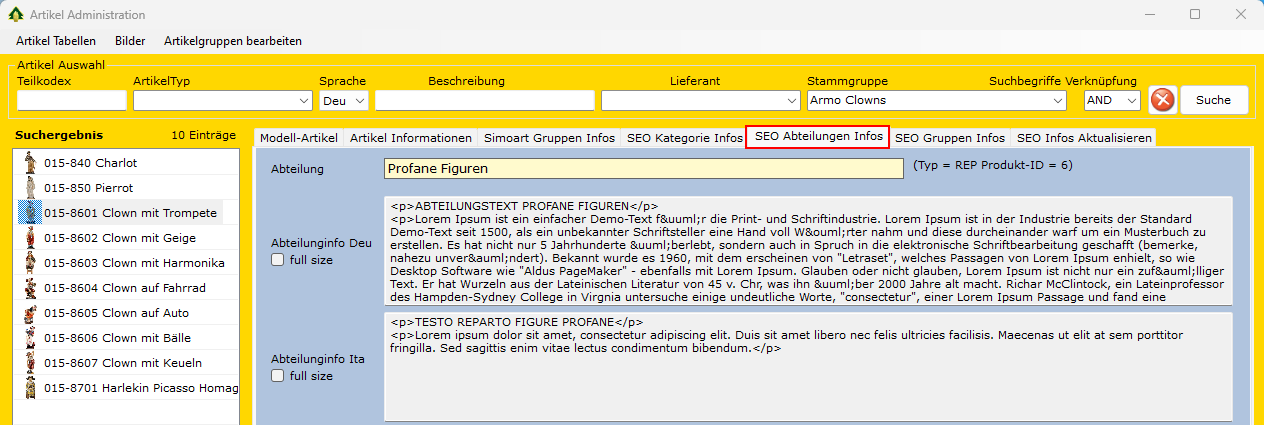Viewport: 1264px width, 425px height.
Task: Click the Clown auf Auto figurine icon
Action: point(30,313)
